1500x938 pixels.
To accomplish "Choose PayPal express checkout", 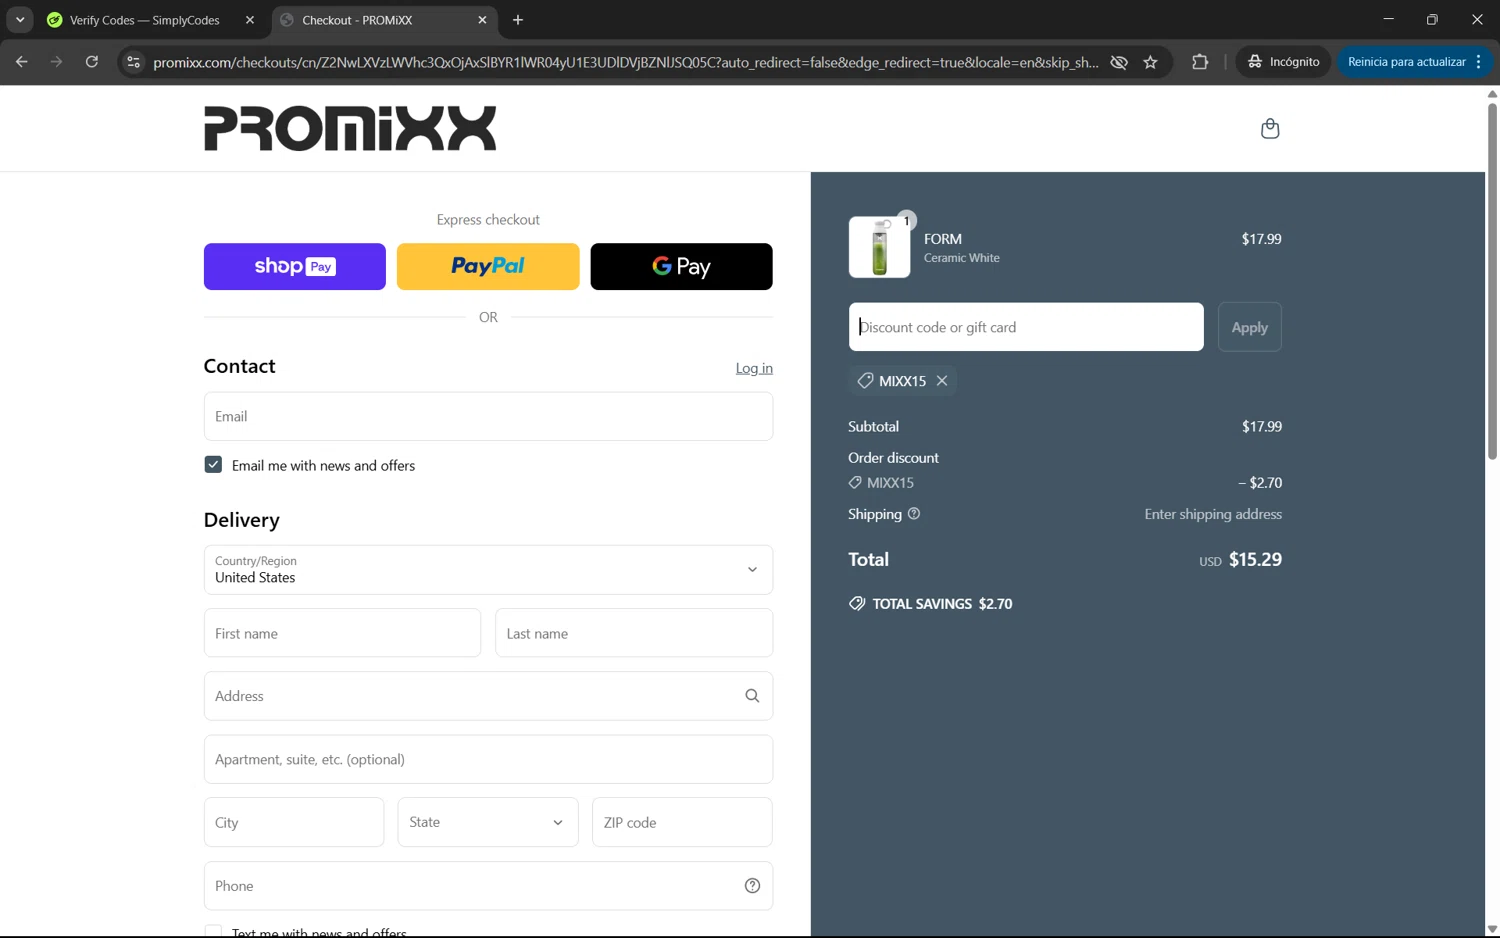I will 488,266.
